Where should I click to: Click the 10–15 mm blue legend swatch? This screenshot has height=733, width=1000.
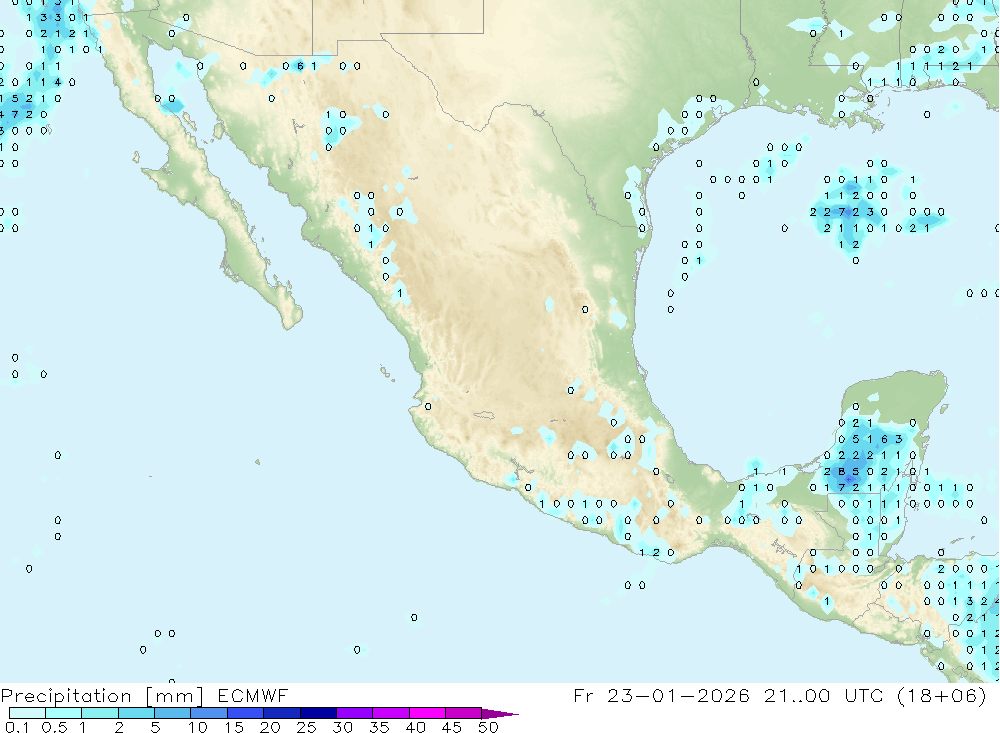tap(209, 713)
